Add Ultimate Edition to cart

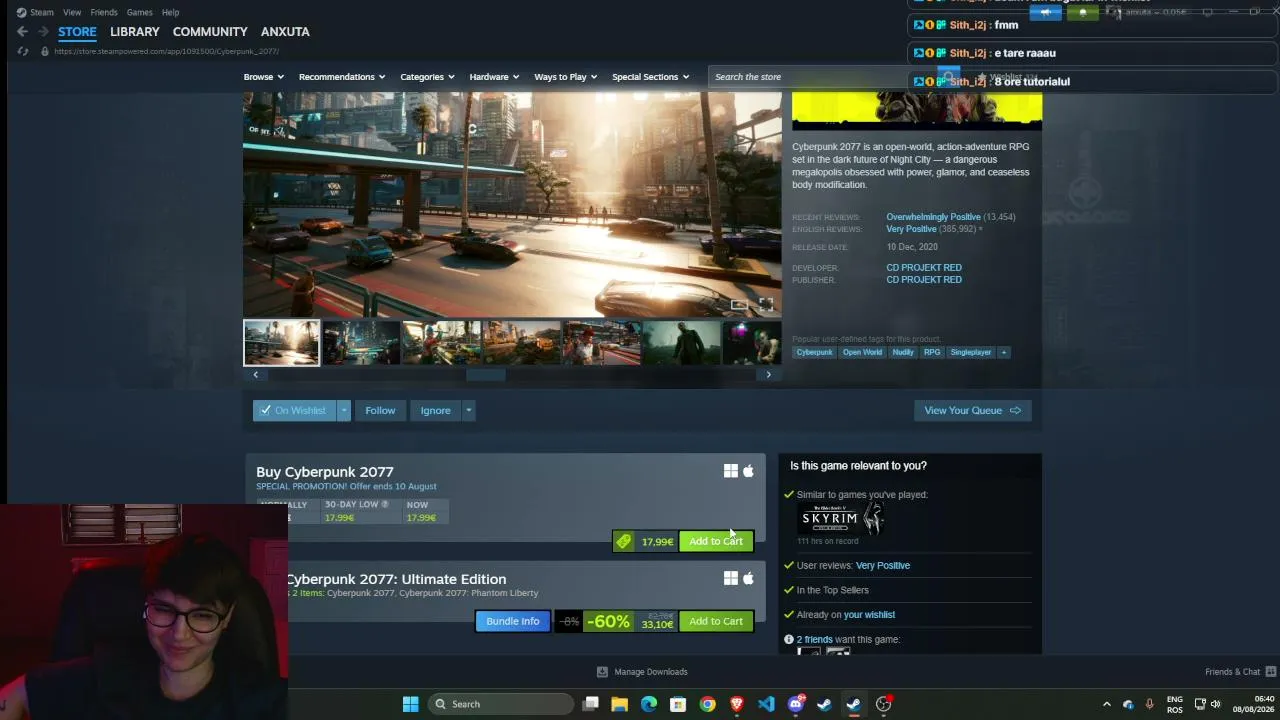(x=716, y=621)
